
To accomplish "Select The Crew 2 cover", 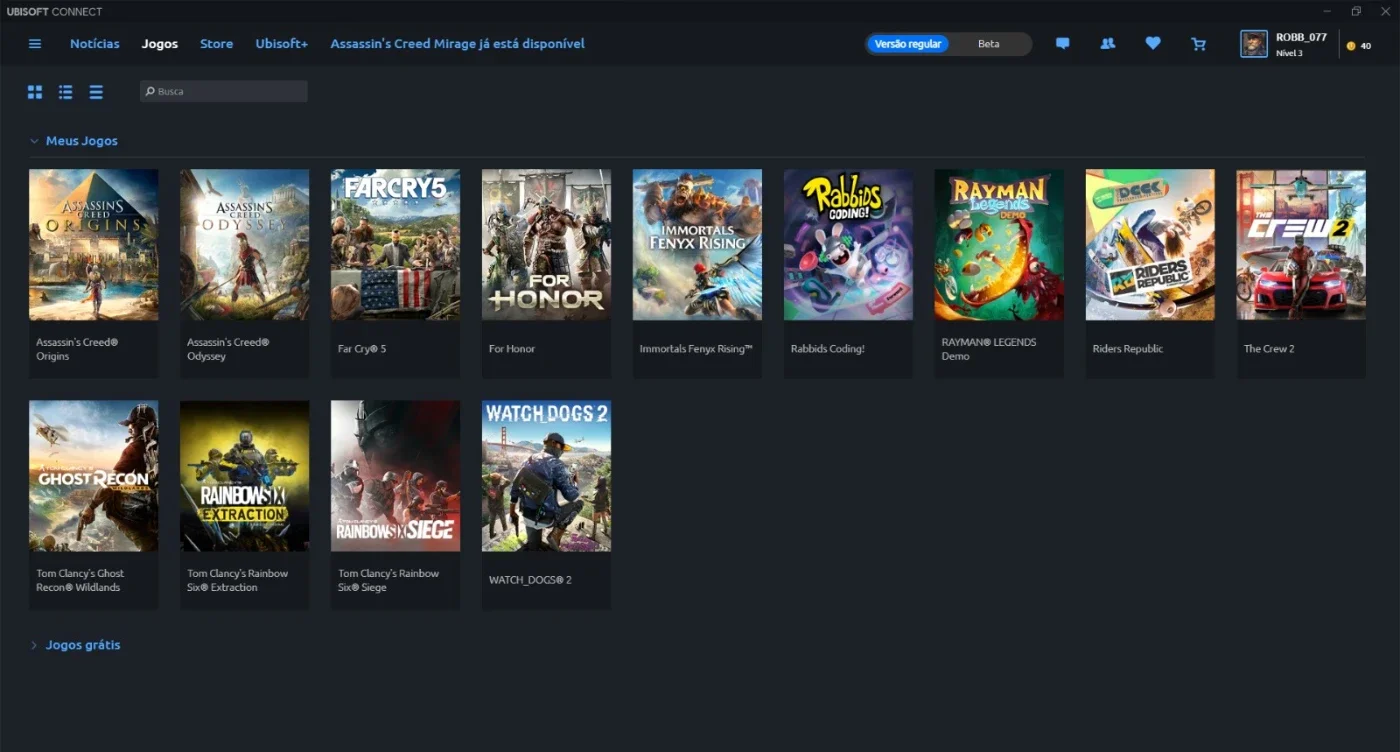I will 1302,245.
